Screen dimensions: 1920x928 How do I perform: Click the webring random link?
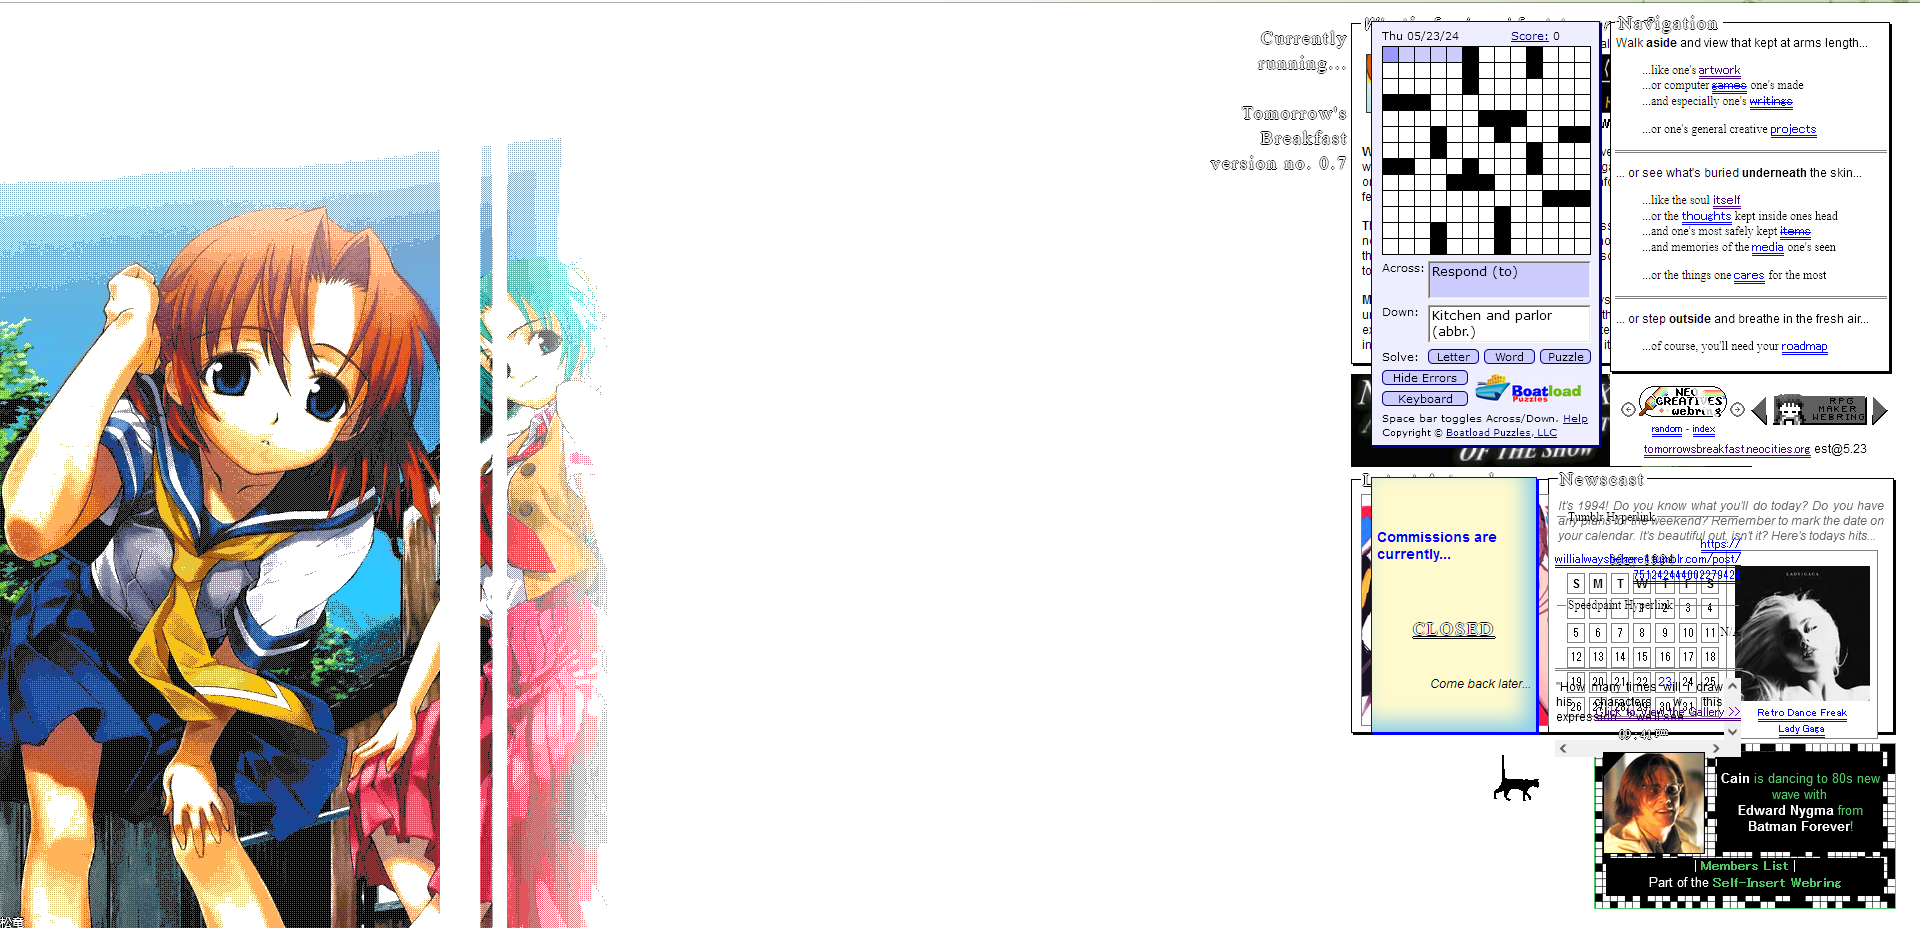pos(1666,429)
